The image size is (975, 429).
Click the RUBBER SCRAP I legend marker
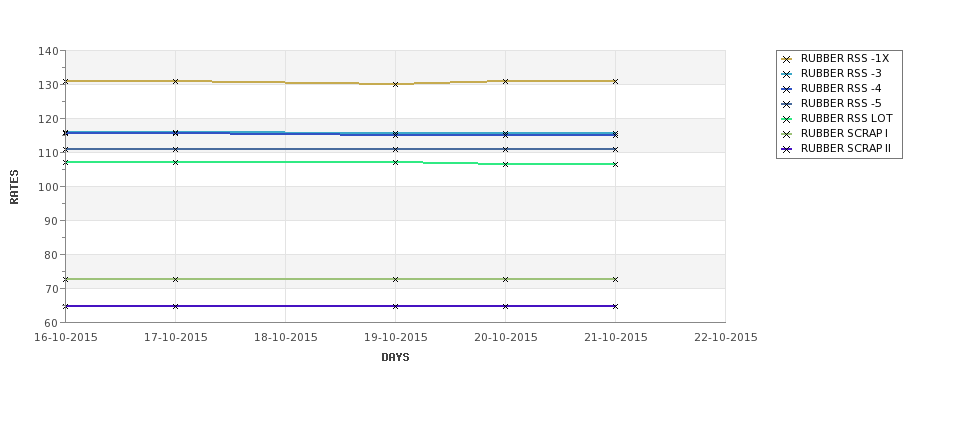[x=787, y=134]
